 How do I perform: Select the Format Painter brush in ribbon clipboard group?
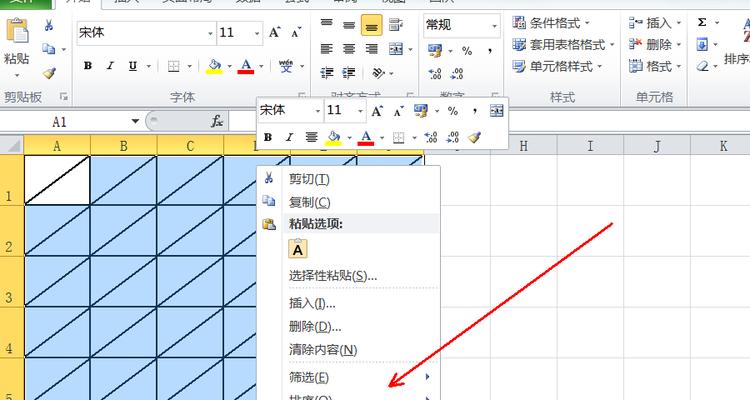tap(49, 73)
